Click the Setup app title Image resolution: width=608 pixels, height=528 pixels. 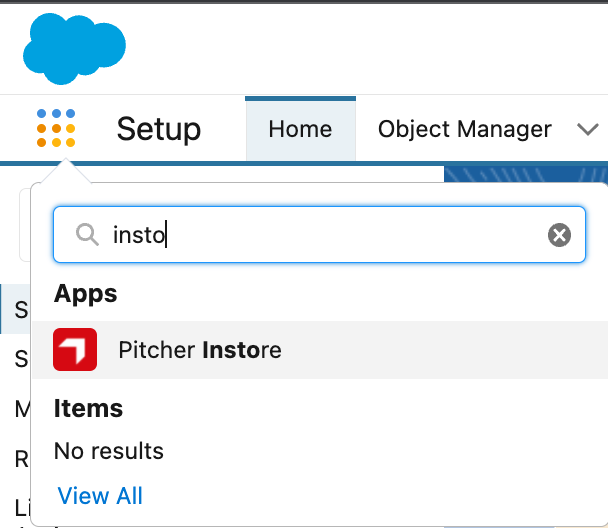click(x=158, y=129)
